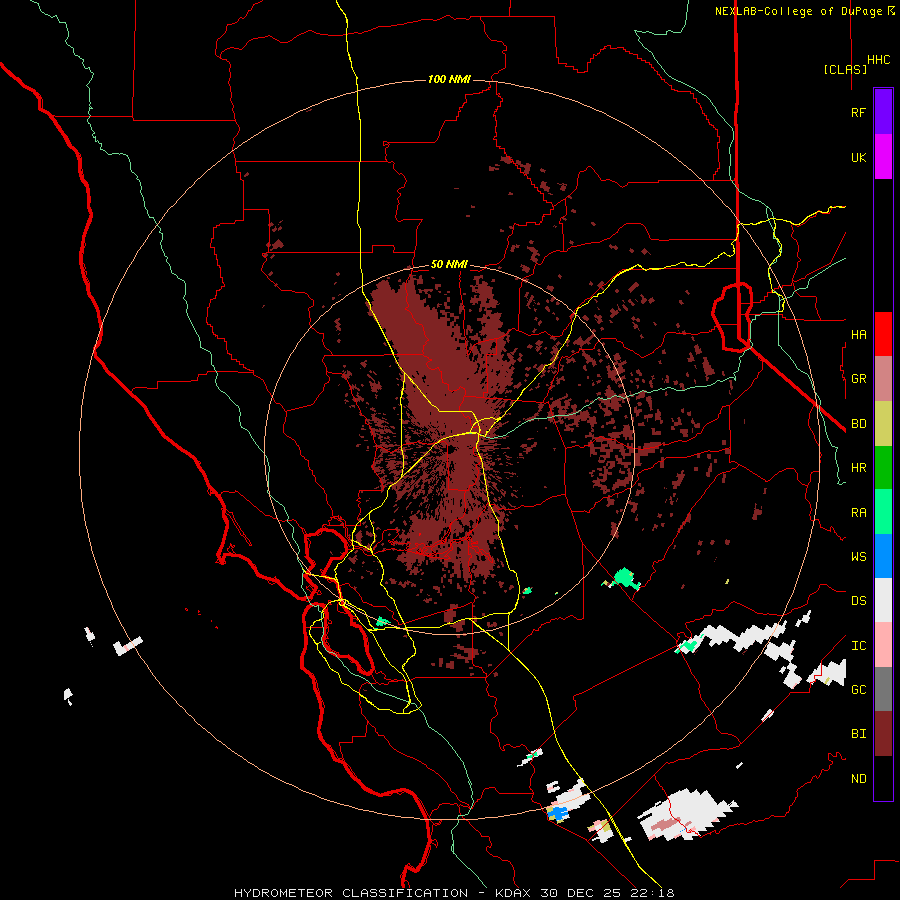The image size is (900, 900).
Task: Click the WS legend label
Action: [858, 557]
